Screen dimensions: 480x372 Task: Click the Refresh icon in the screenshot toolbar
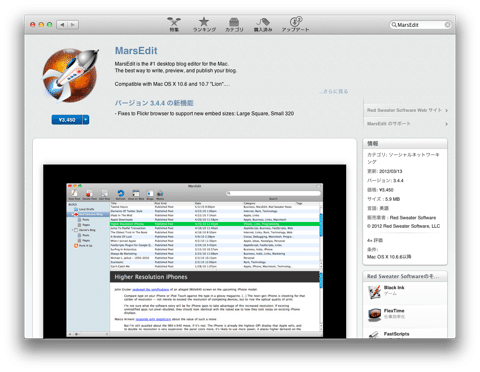[x=120, y=194]
